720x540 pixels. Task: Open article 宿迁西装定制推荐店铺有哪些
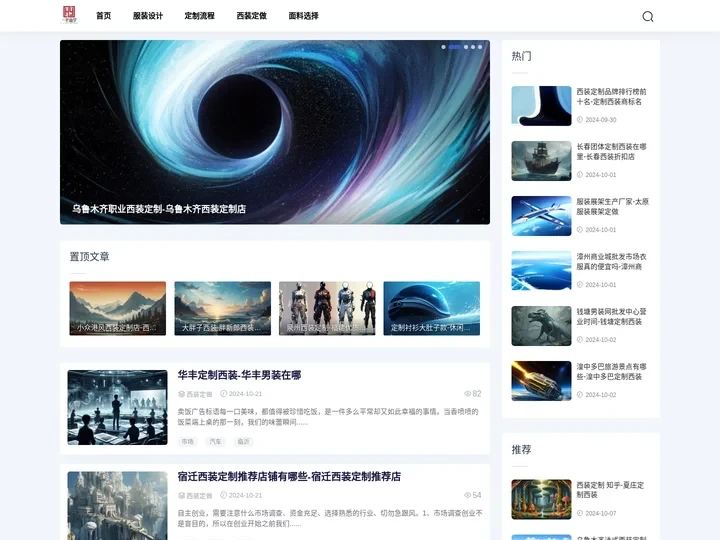pos(289,477)
